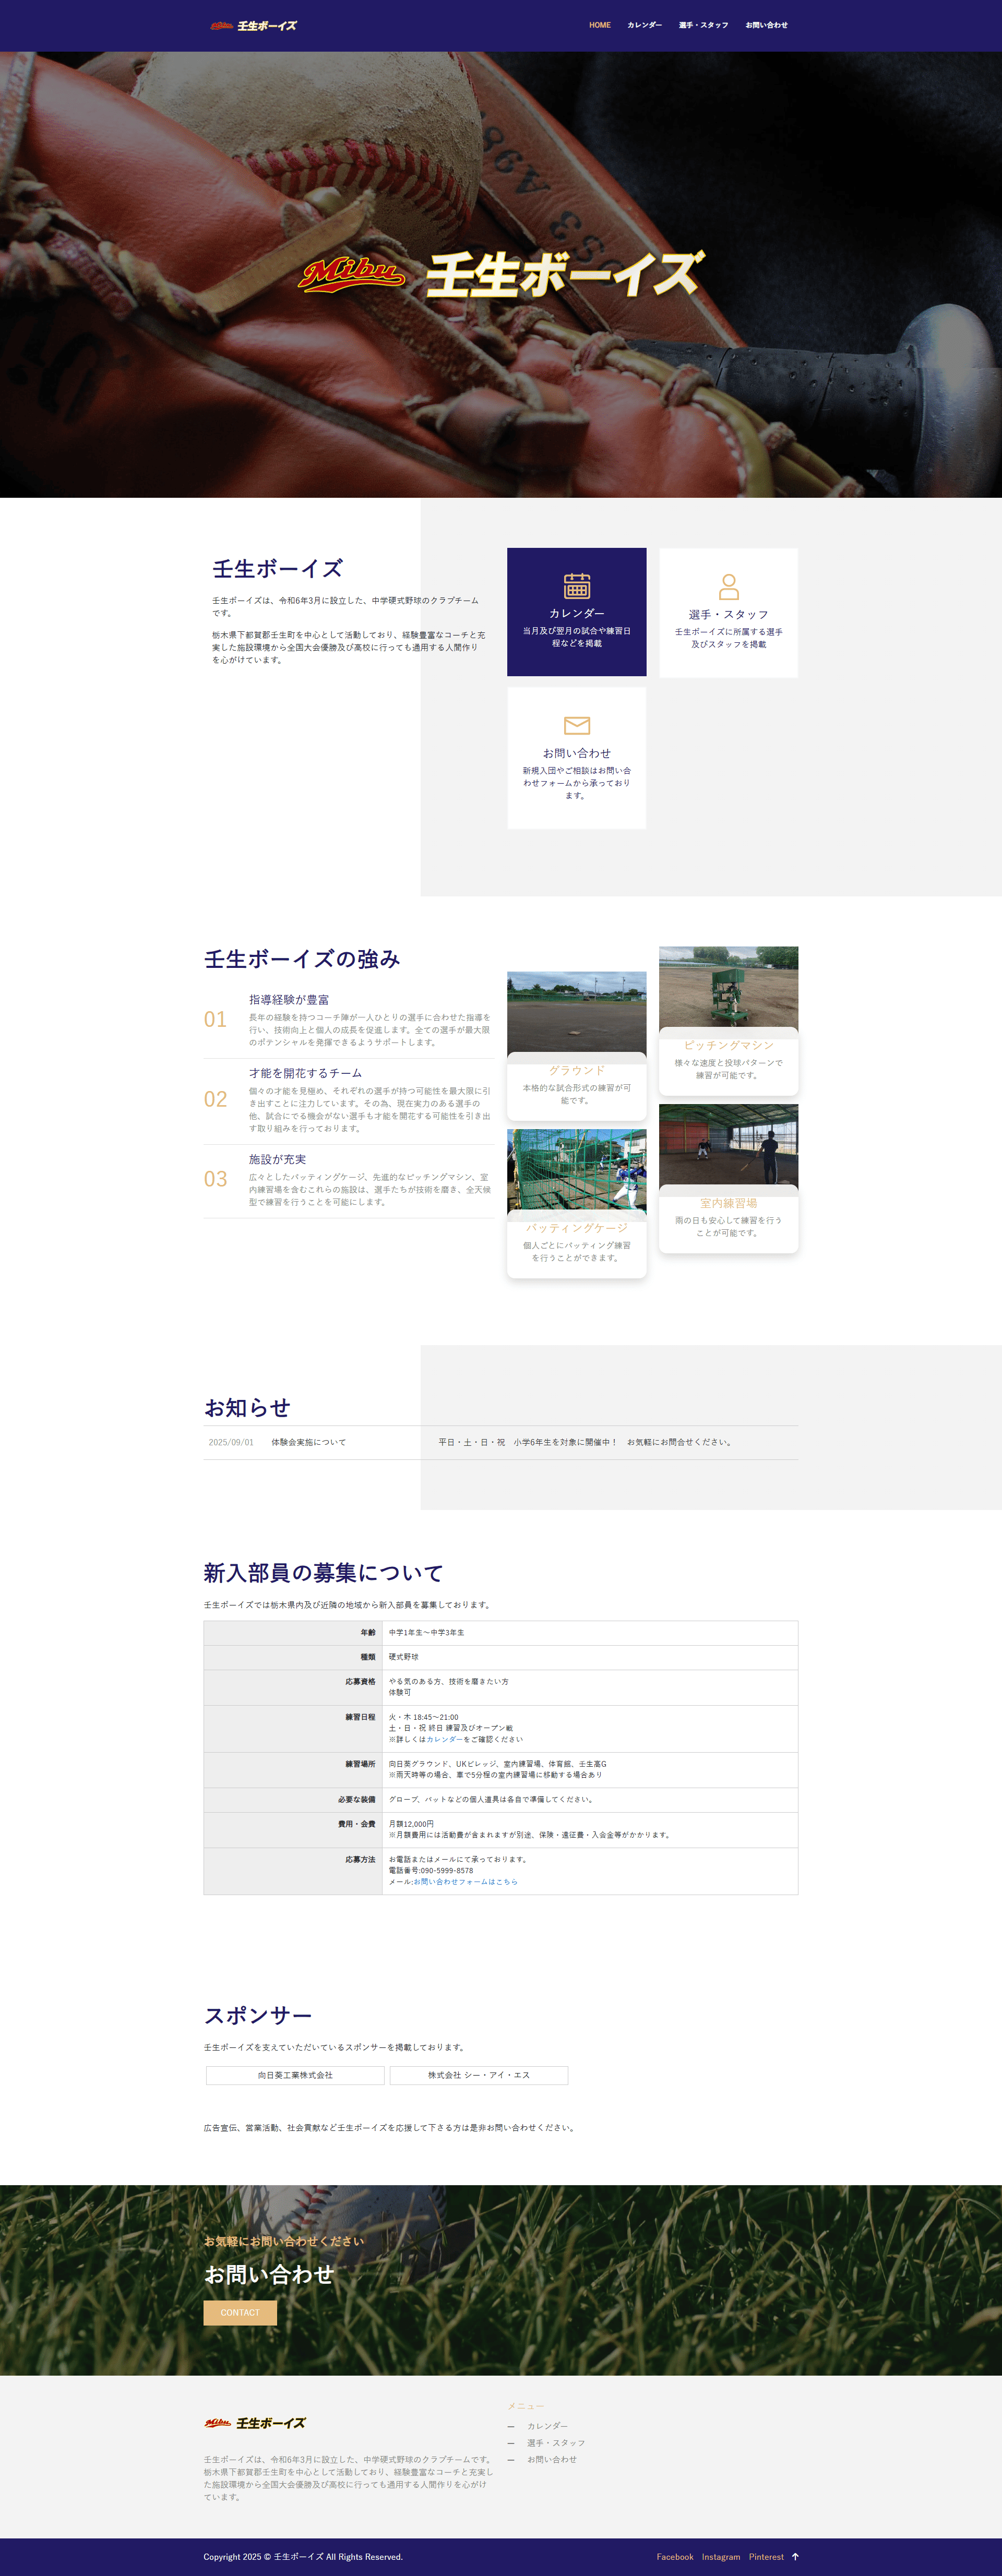
Task: Click the calendar icon in the blue card
Action: point(577,585)
